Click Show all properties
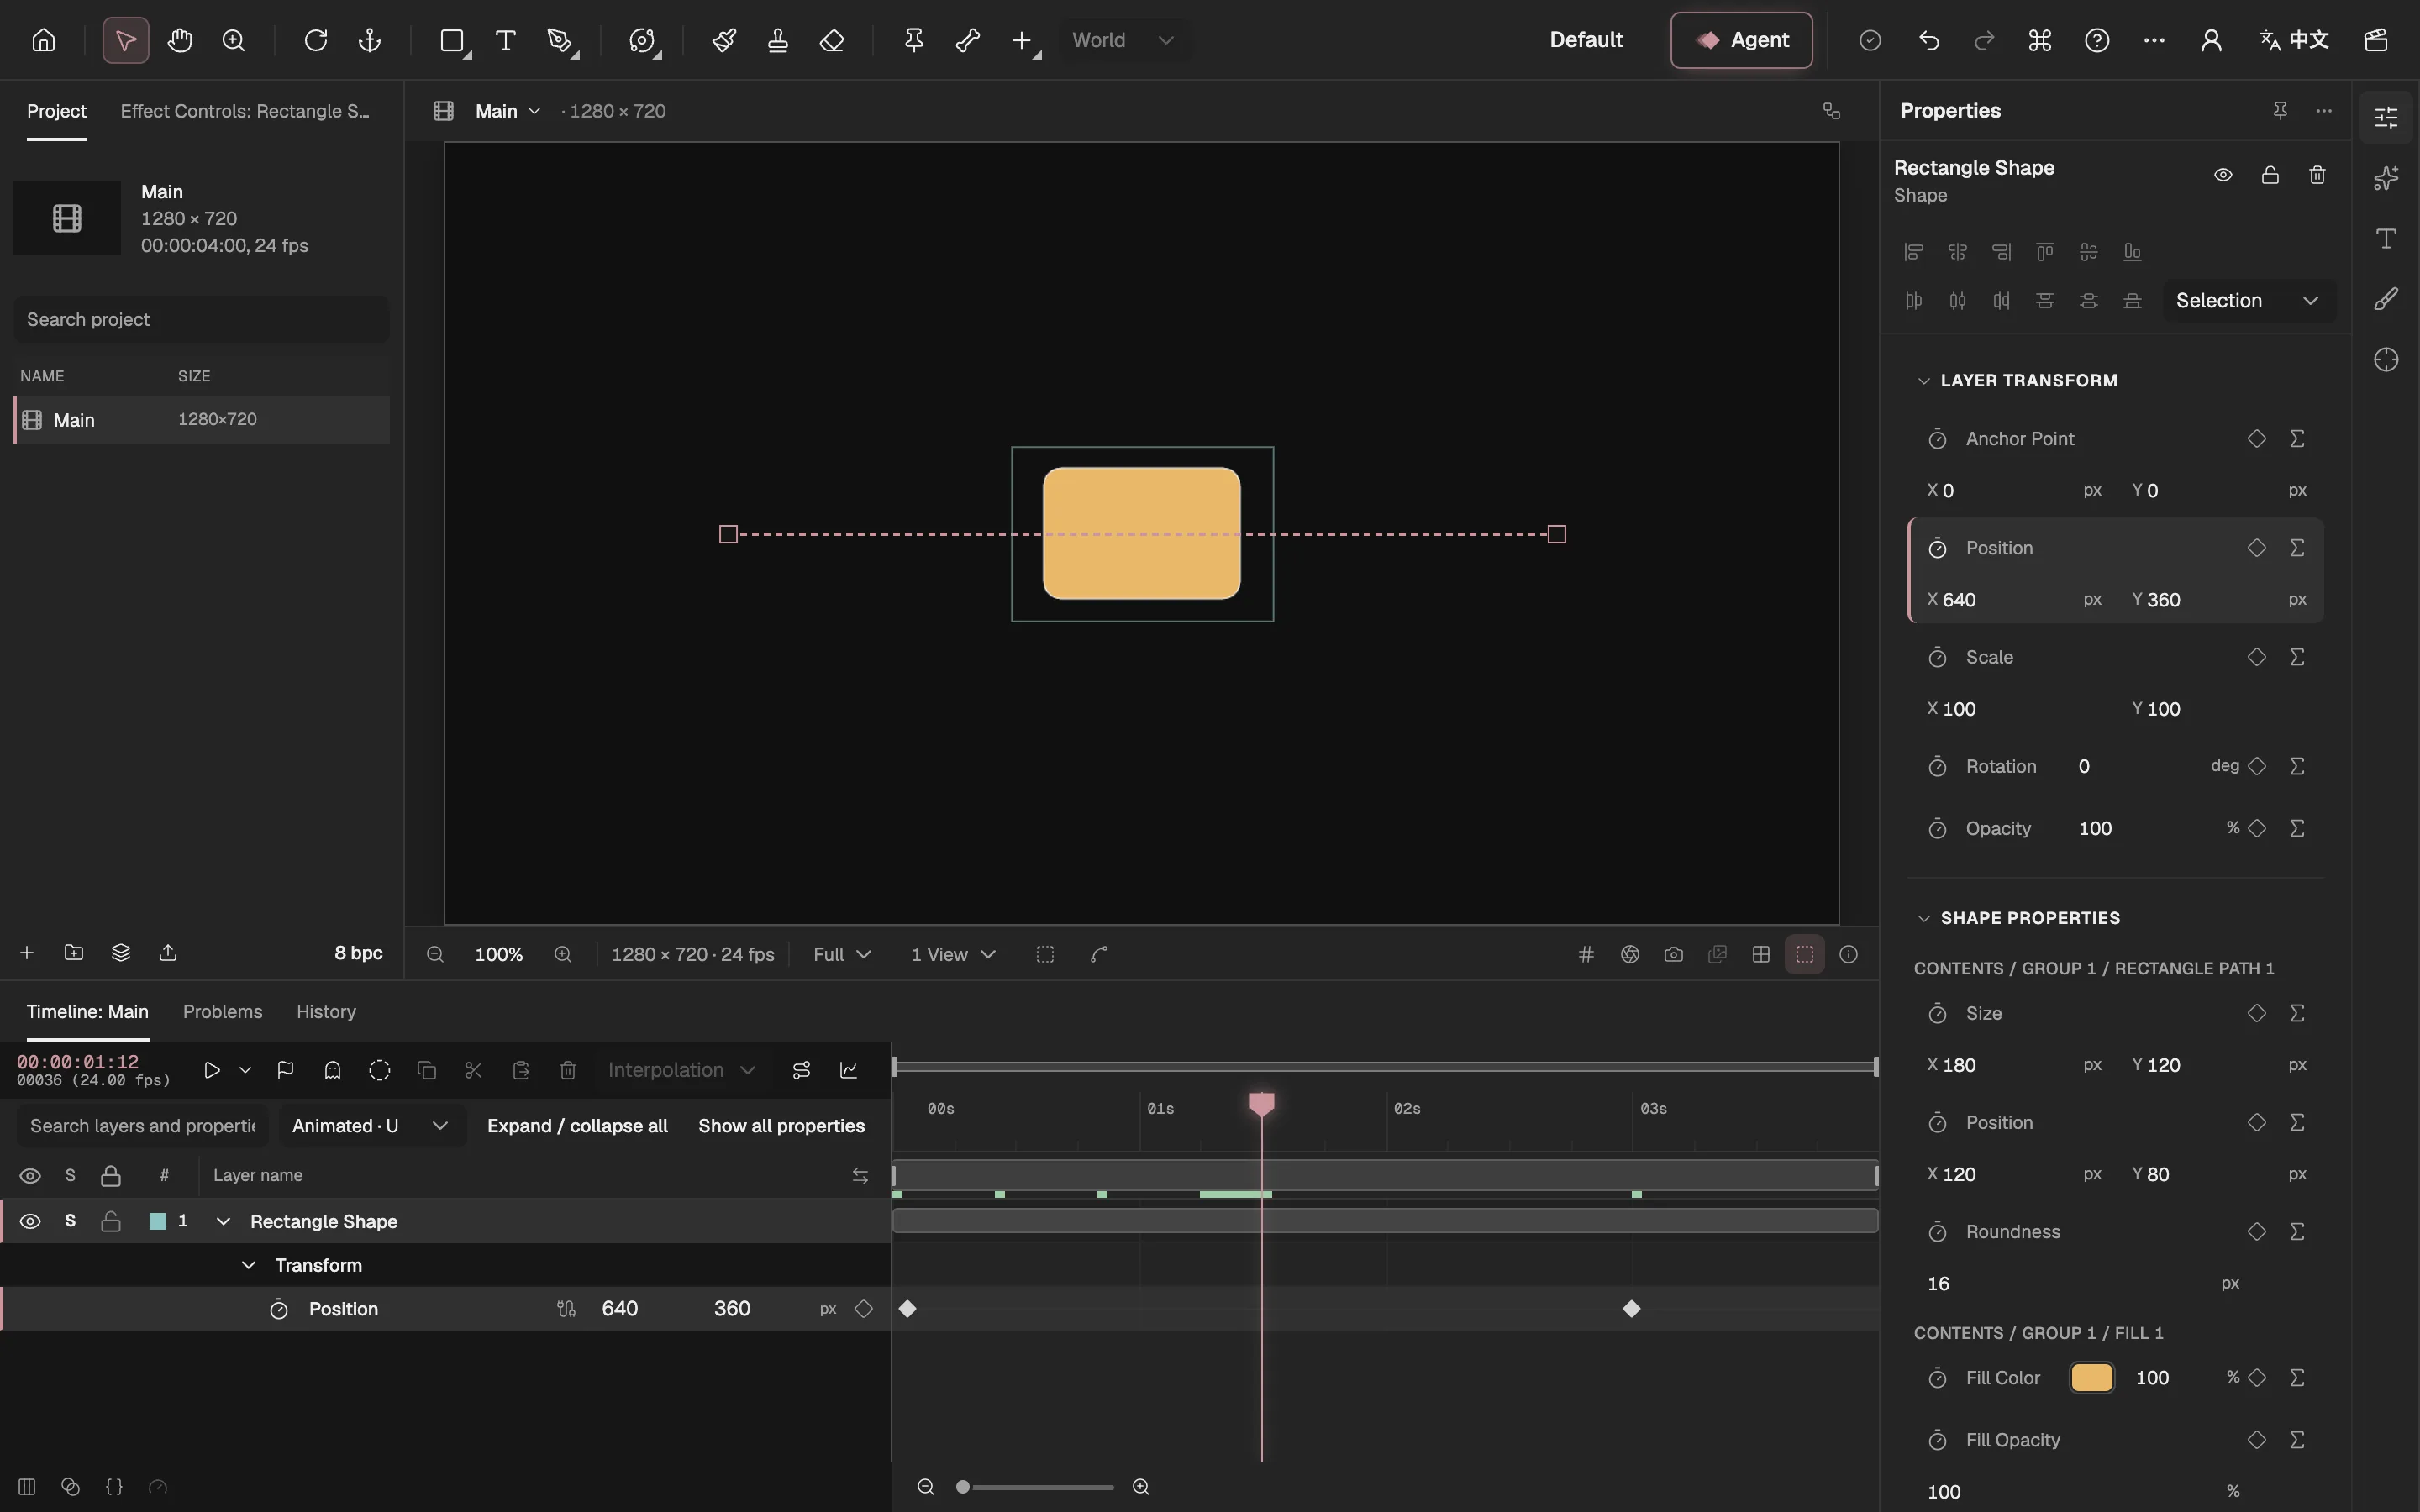This screenshot has height=1512, width=2420. click(x=781, y=1126)
